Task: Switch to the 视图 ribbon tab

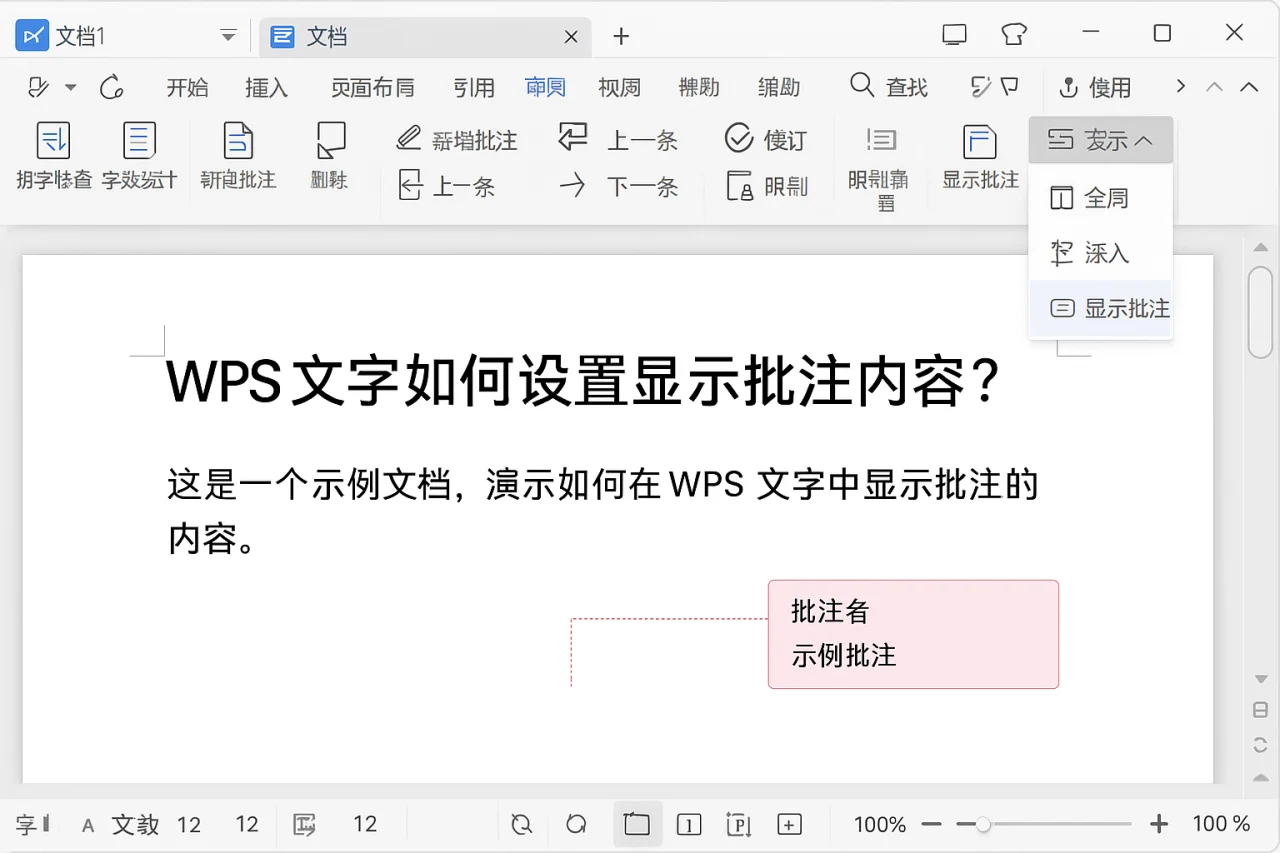Action: click(619, 87)
